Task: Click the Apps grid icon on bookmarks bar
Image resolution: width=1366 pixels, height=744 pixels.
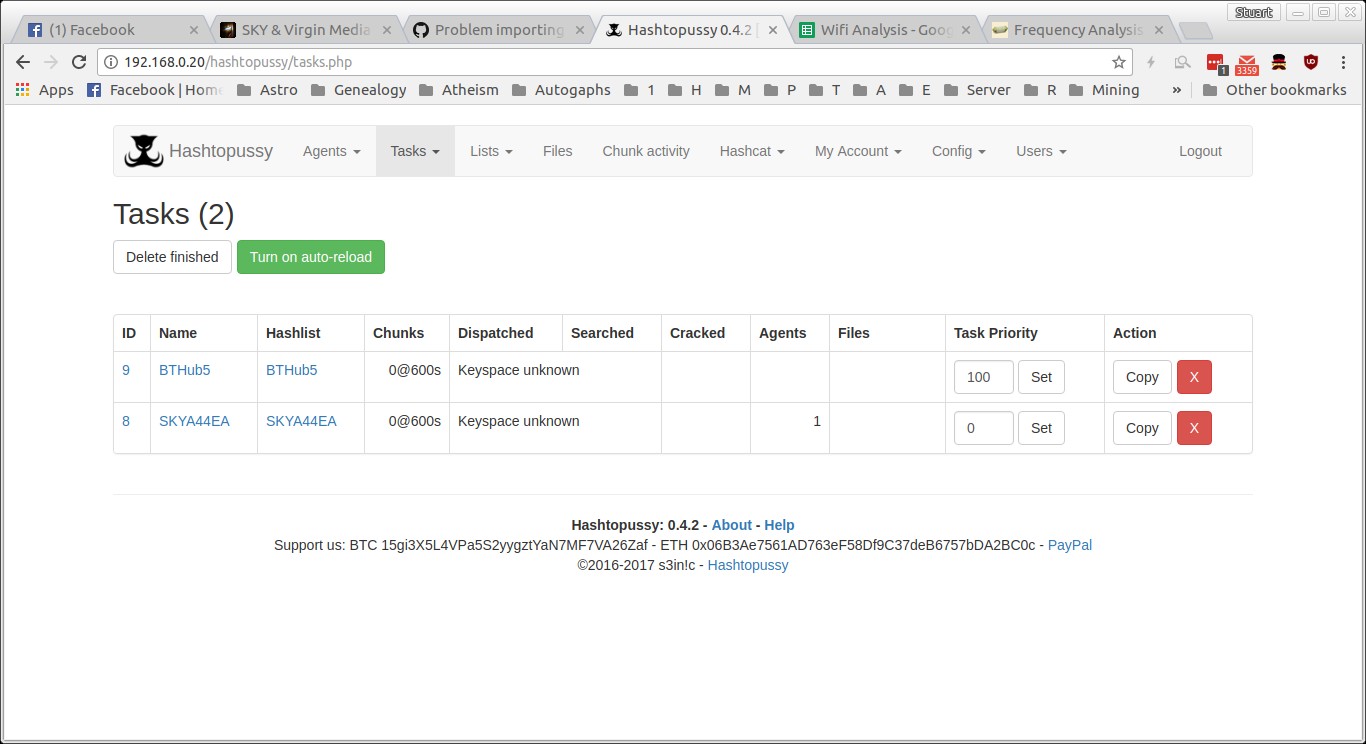Action: click(21, 89)
